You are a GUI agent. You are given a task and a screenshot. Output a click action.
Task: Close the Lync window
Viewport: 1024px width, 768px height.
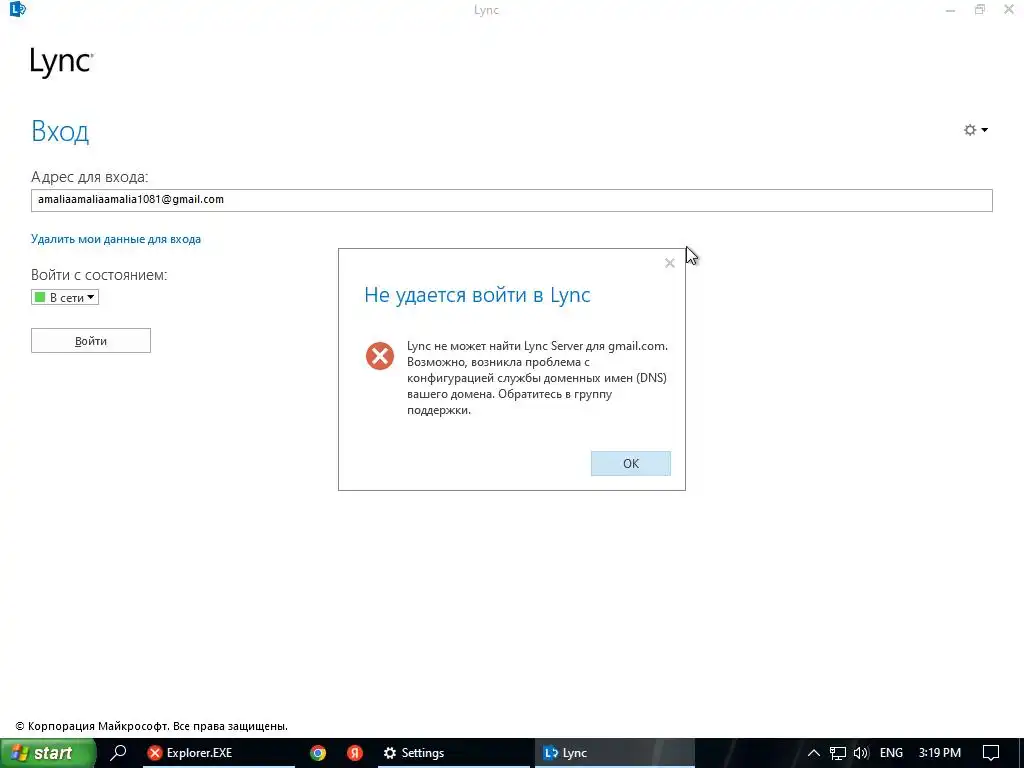[1009, 10]
